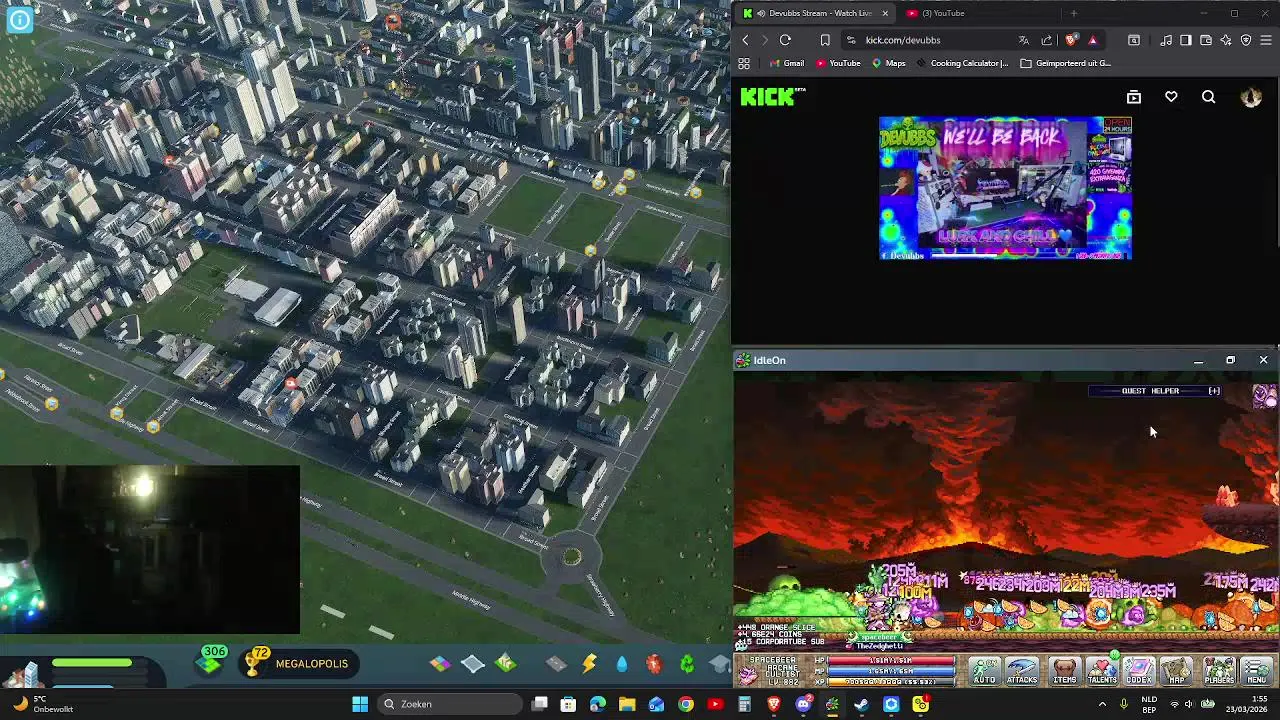Open the Maps bookmark
Viewport: 1280px width, 720px height.
point(888,63)
